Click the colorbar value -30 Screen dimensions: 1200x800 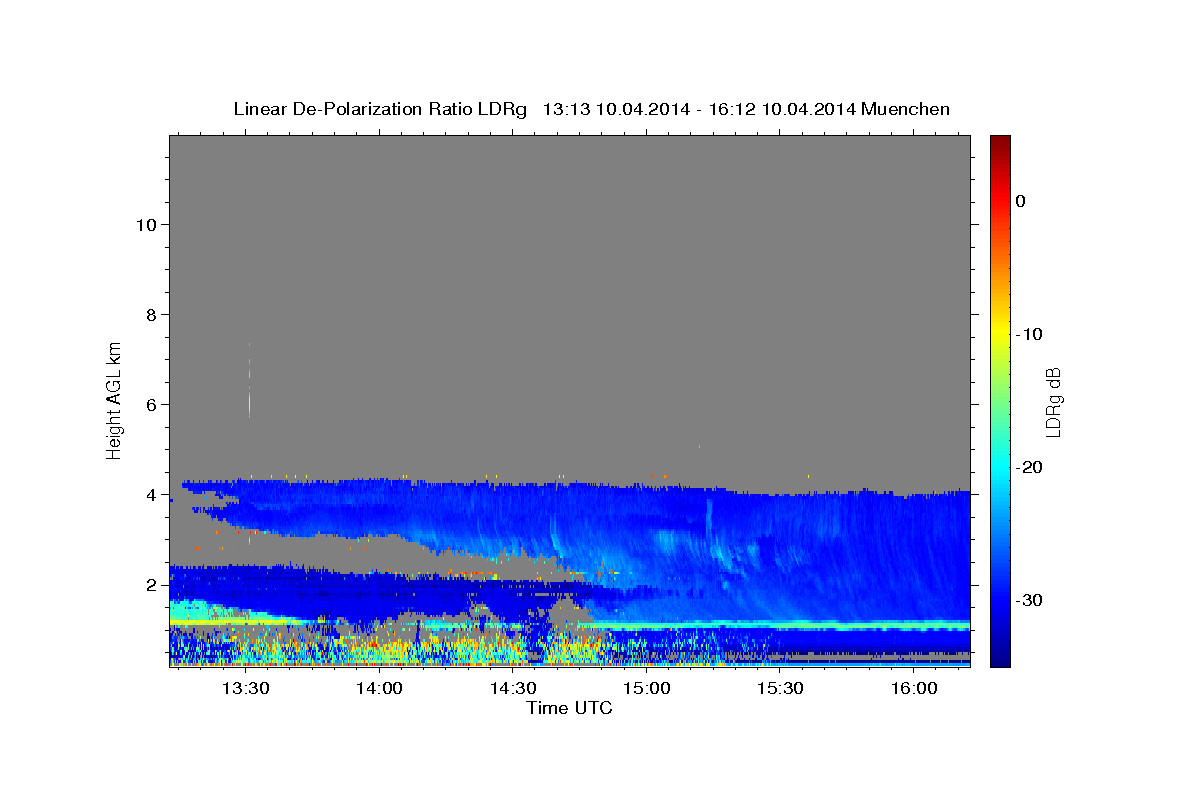1029,600
